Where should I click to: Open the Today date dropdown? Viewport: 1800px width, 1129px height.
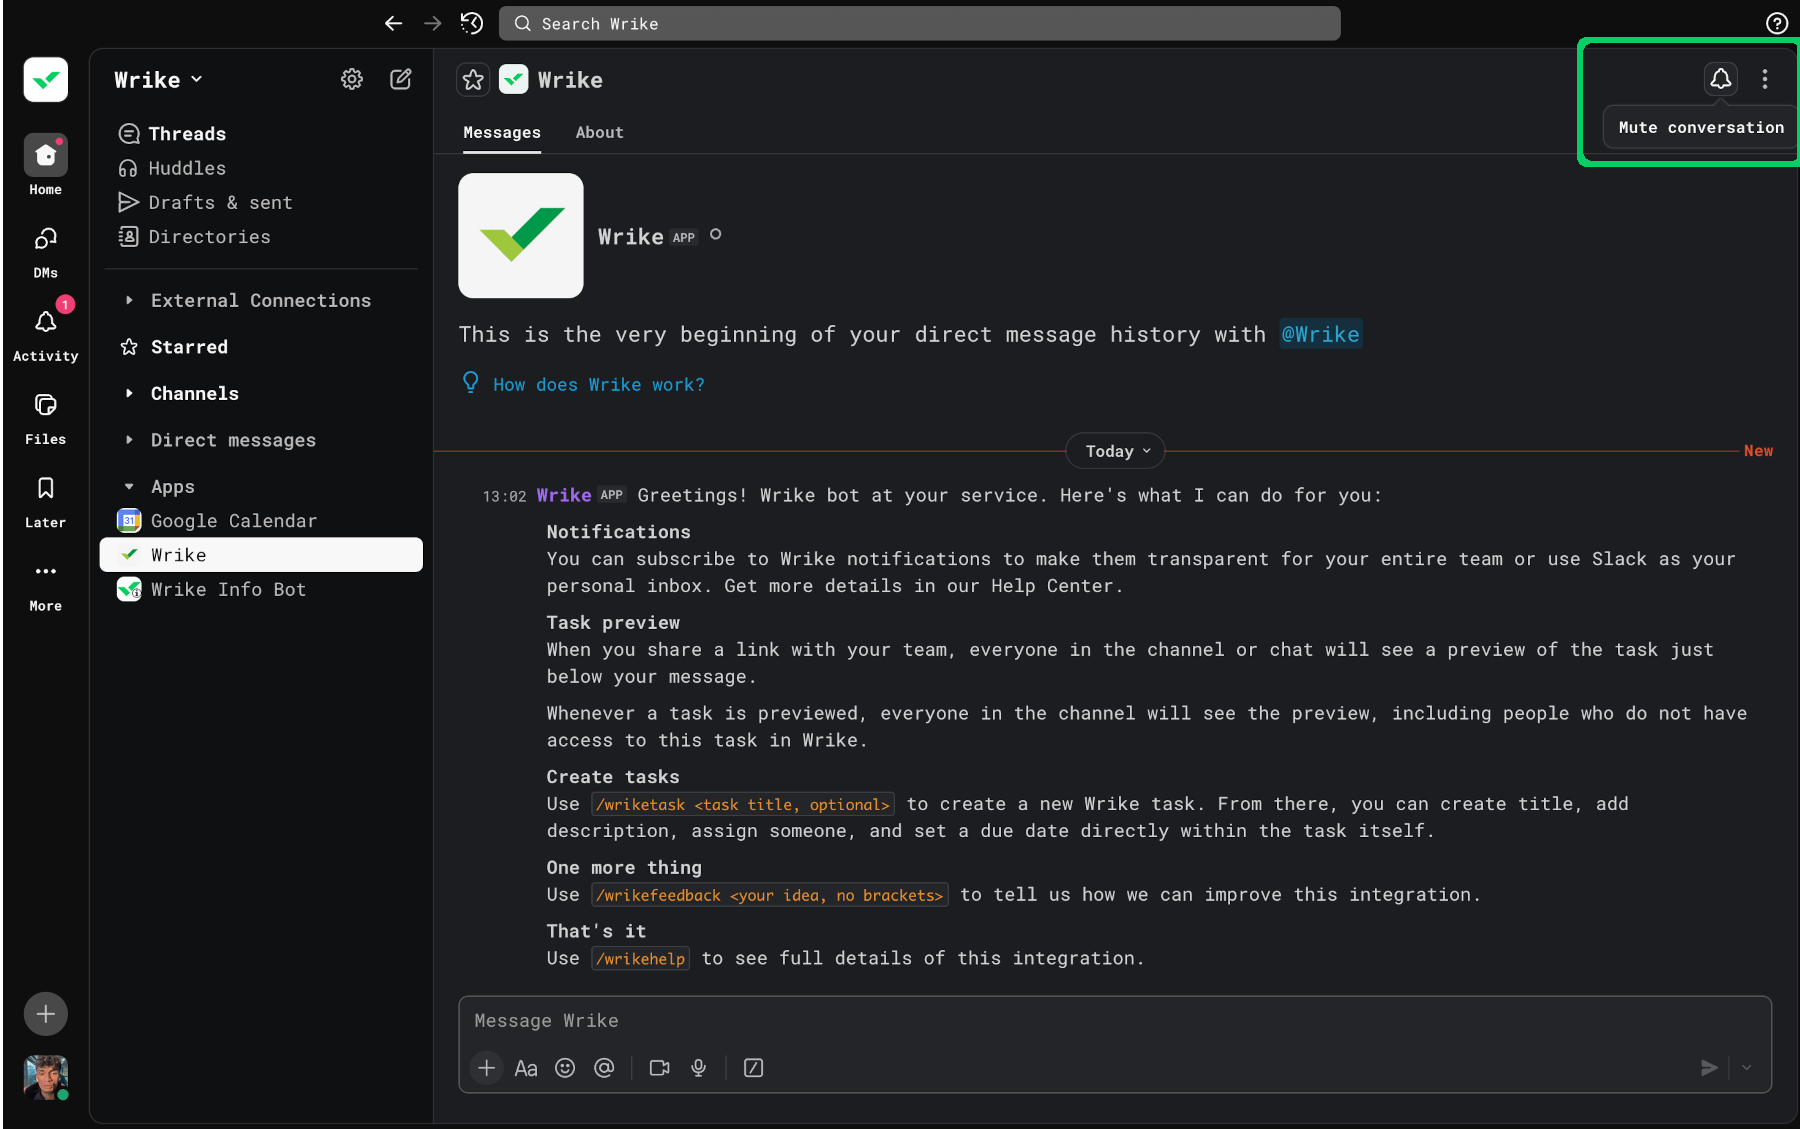click(x=1114, y=451)
